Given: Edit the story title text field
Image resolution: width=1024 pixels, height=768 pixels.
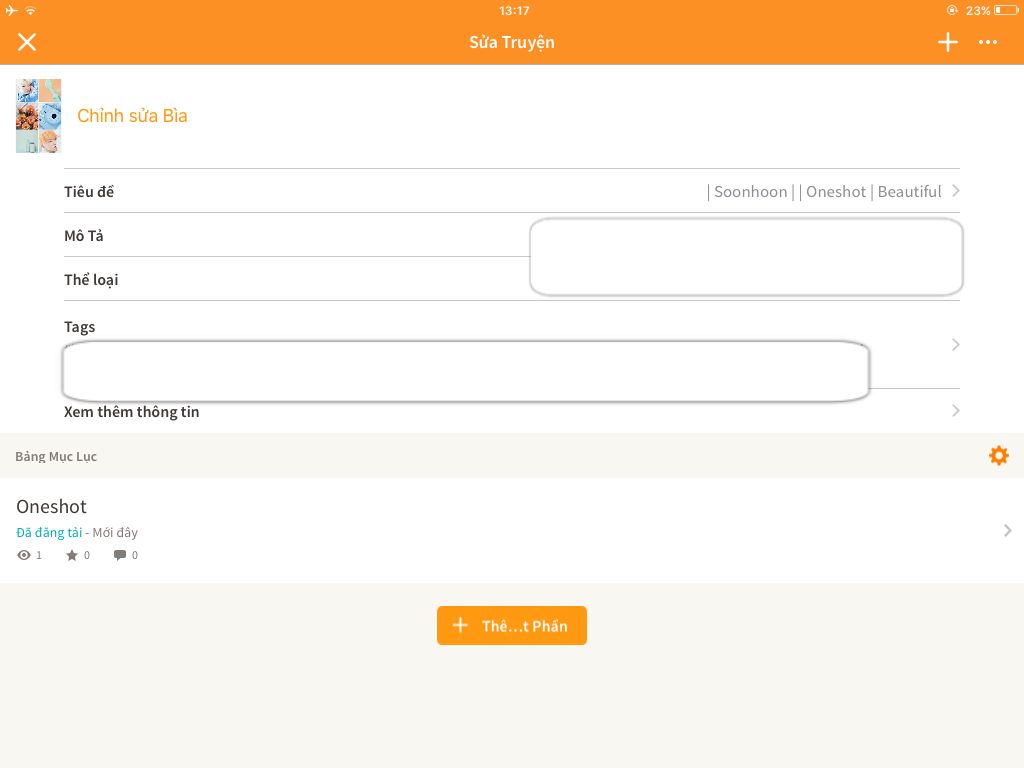Looking at the screenshot, I should point(823,192).
